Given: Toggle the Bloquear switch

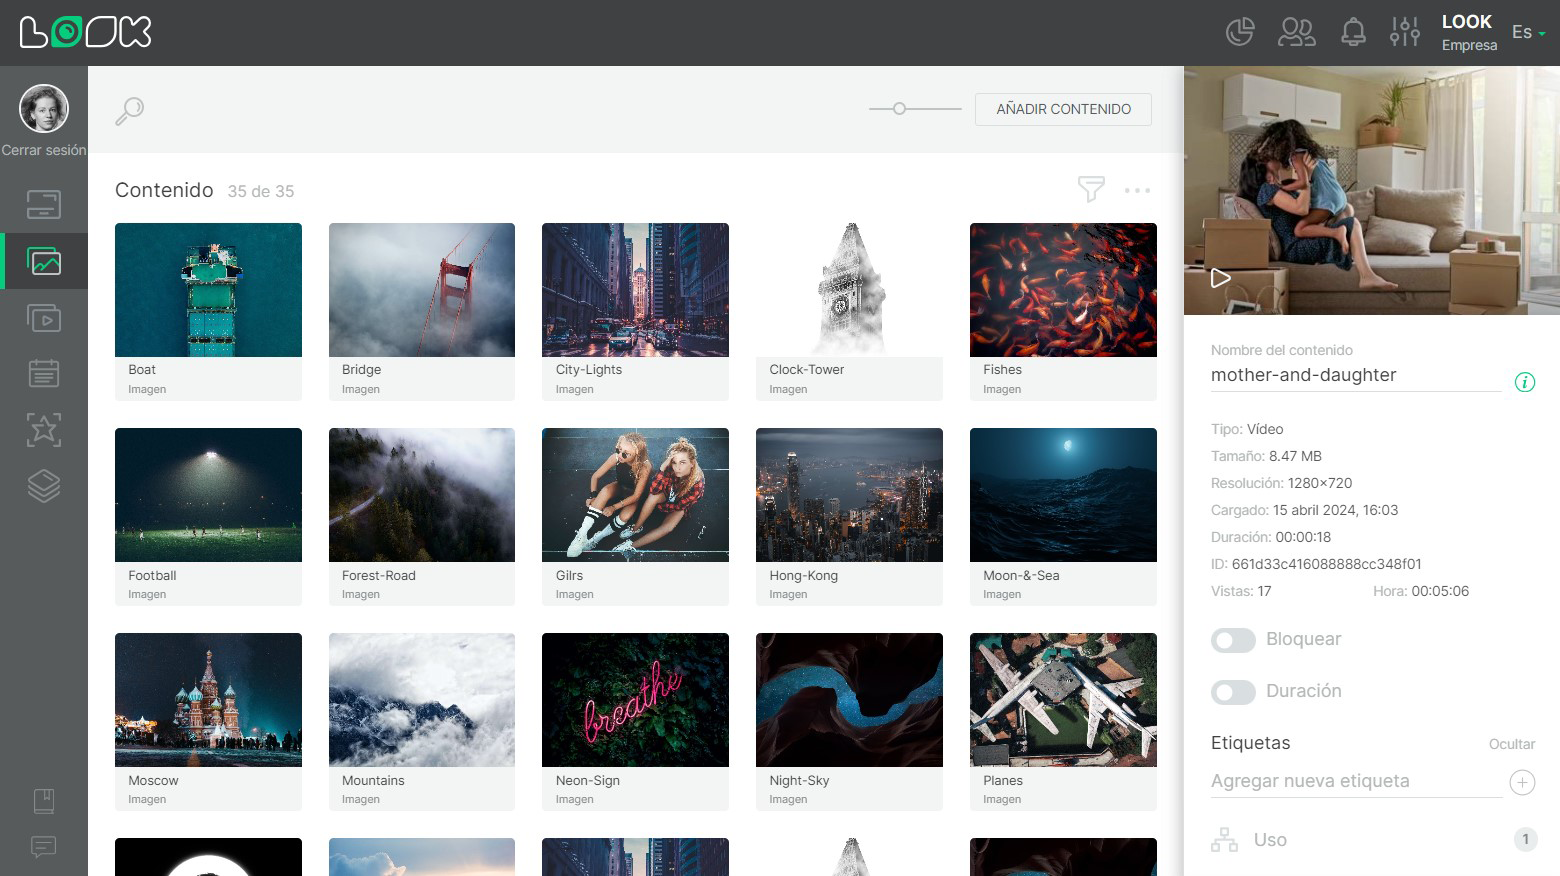Looking at the screenshot, I should pos(1233,640).
